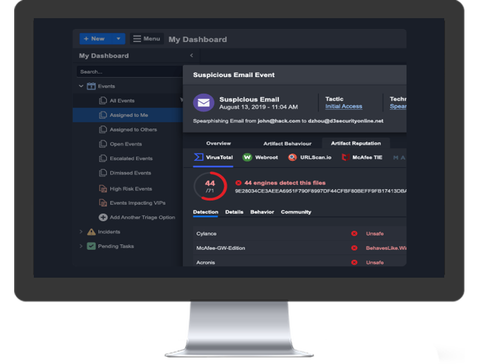View McAfee TIE reputation results
This screenshot has width=480, height=364.
362,157
